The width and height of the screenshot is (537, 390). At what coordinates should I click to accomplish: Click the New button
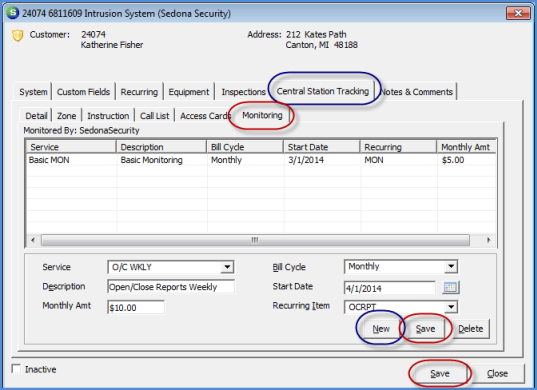click(x=381, y=329)
